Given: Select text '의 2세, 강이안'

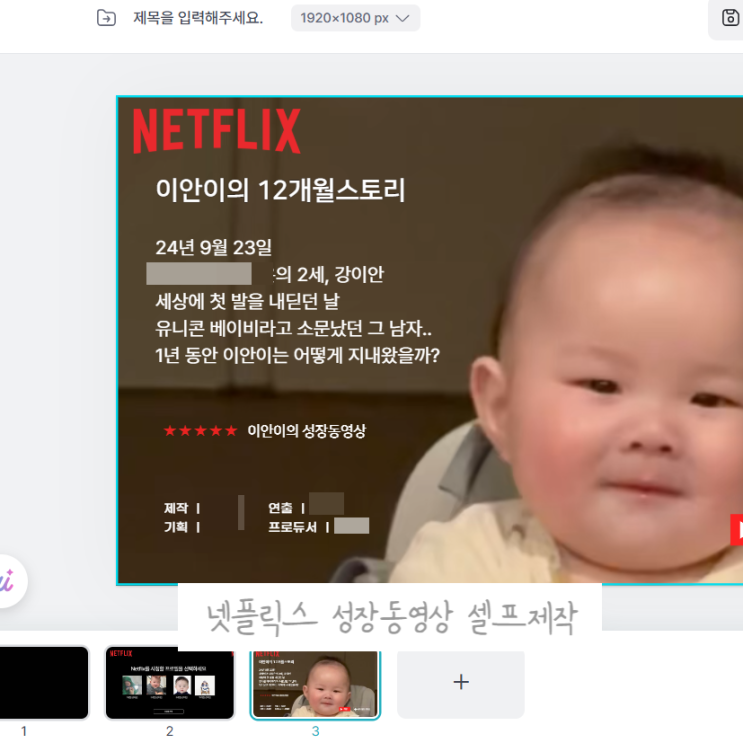Looking at the screenshot, I should tap(329, 274).
